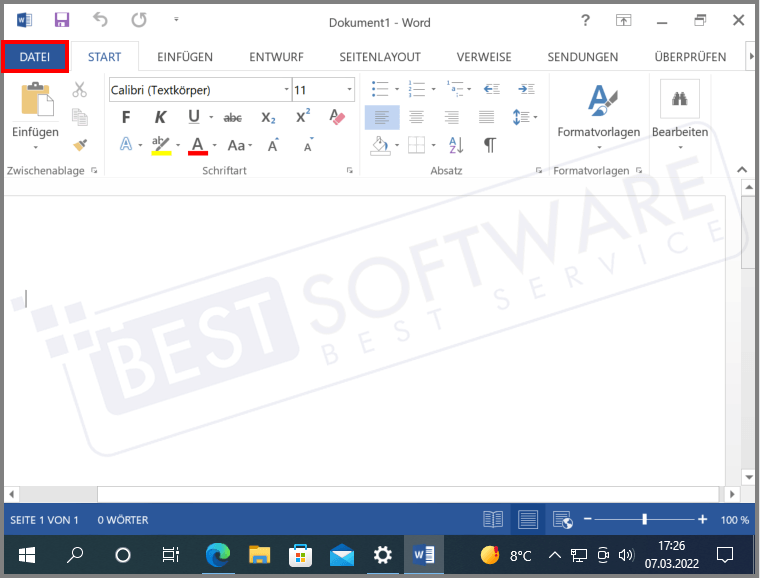Open Word help question mark

[x=585, y=20]
